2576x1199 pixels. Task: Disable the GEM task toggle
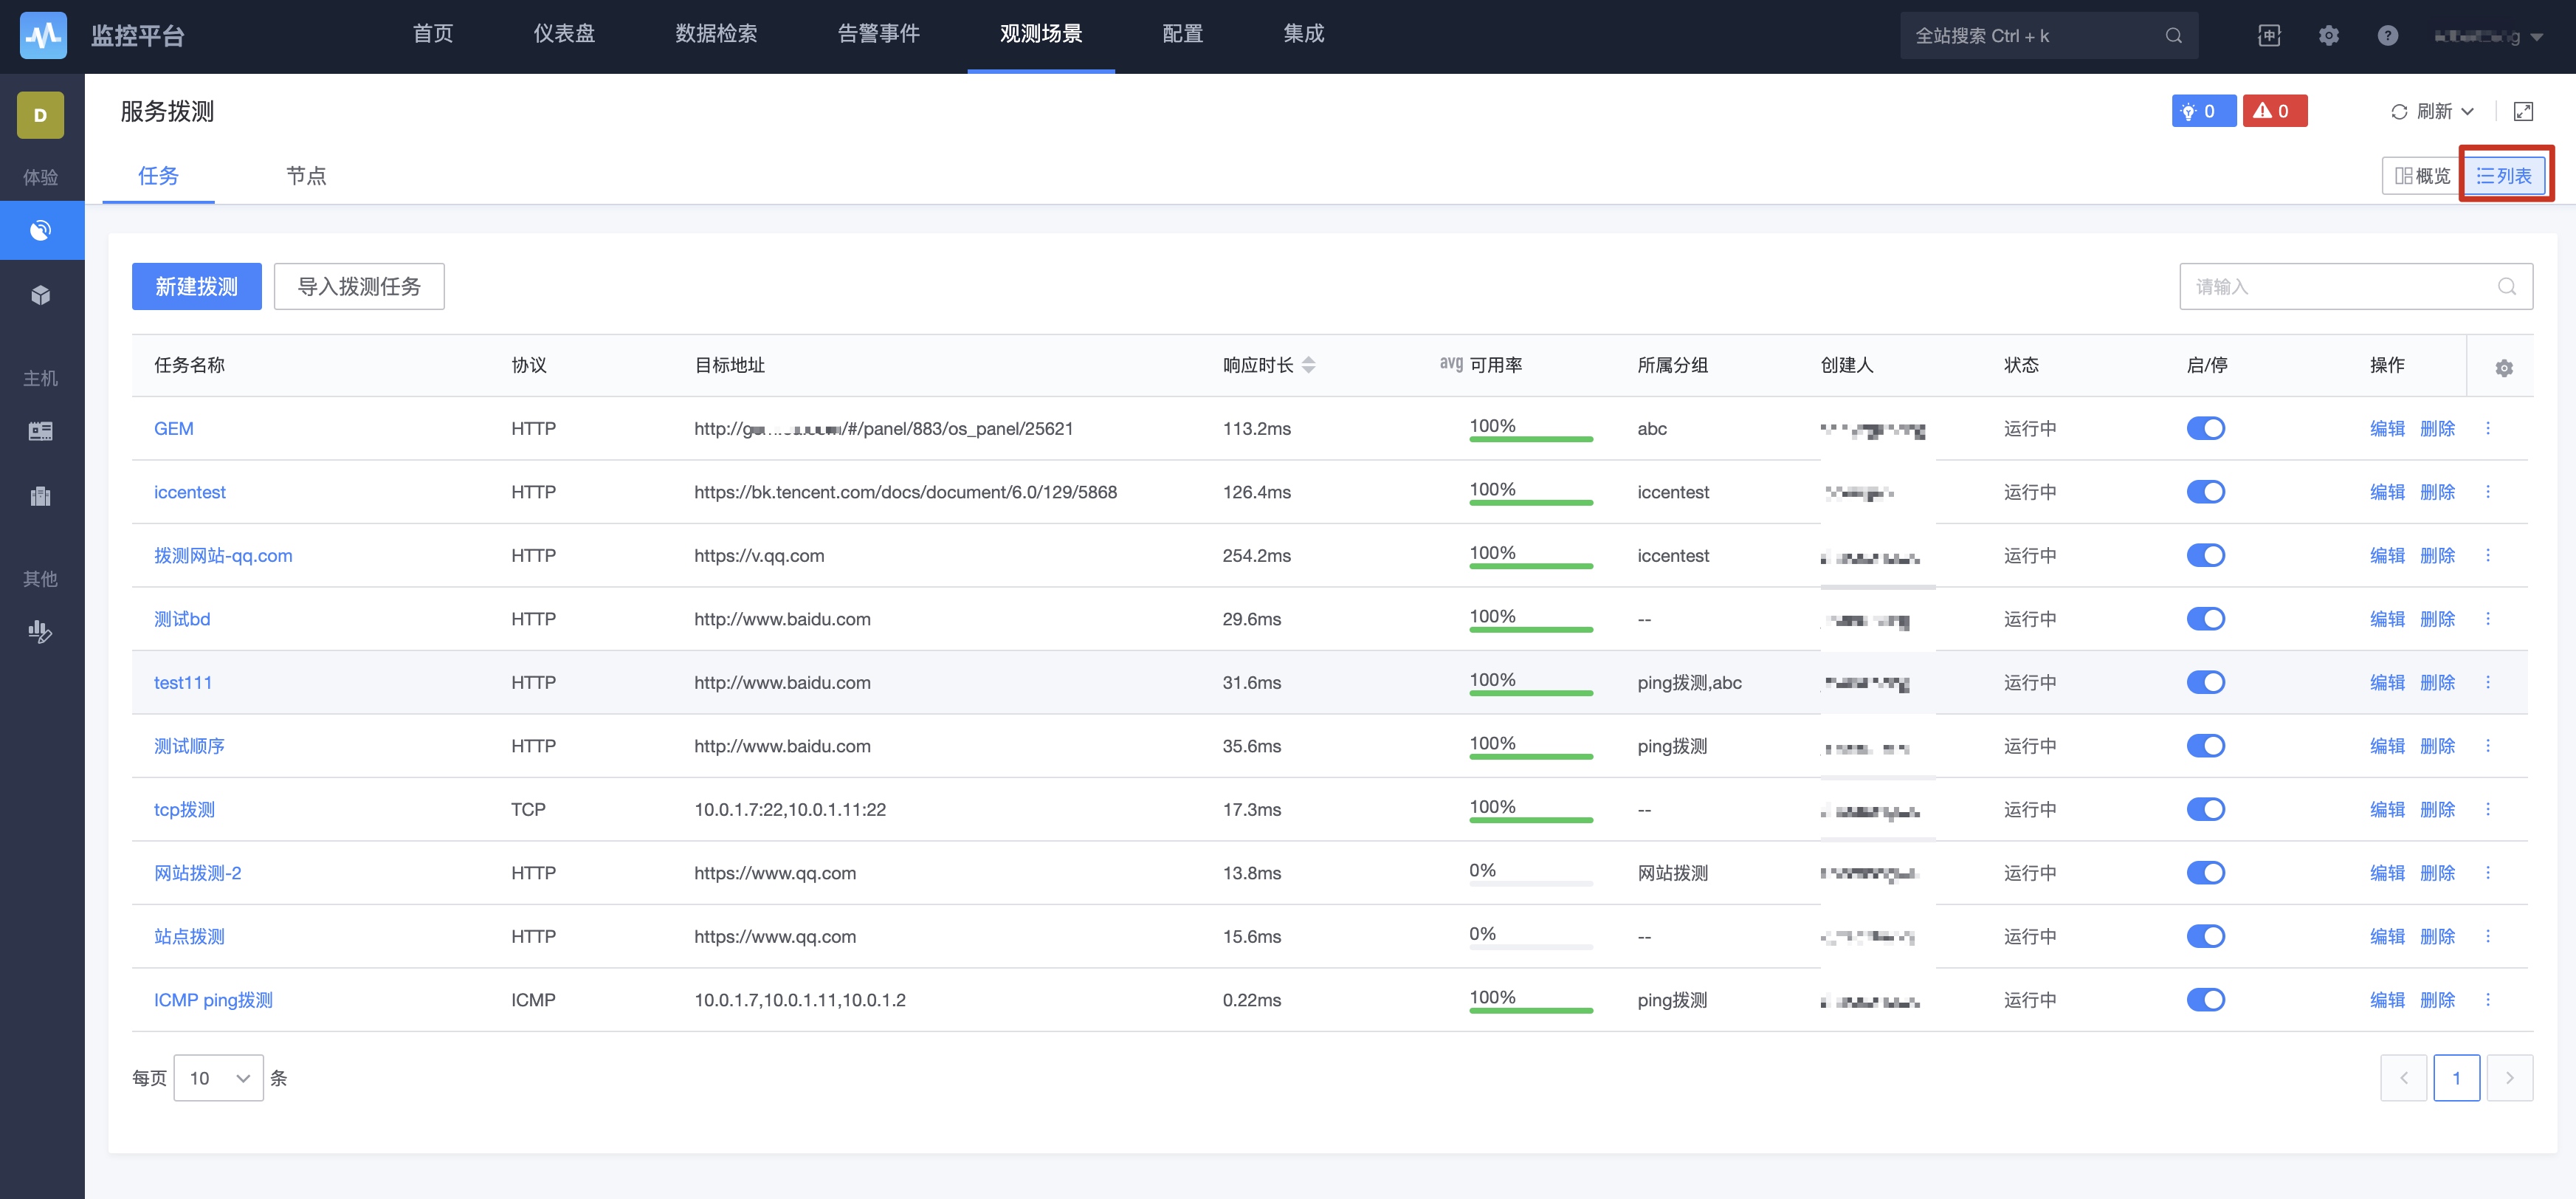pyautogui.click(x=2205, y=428)
